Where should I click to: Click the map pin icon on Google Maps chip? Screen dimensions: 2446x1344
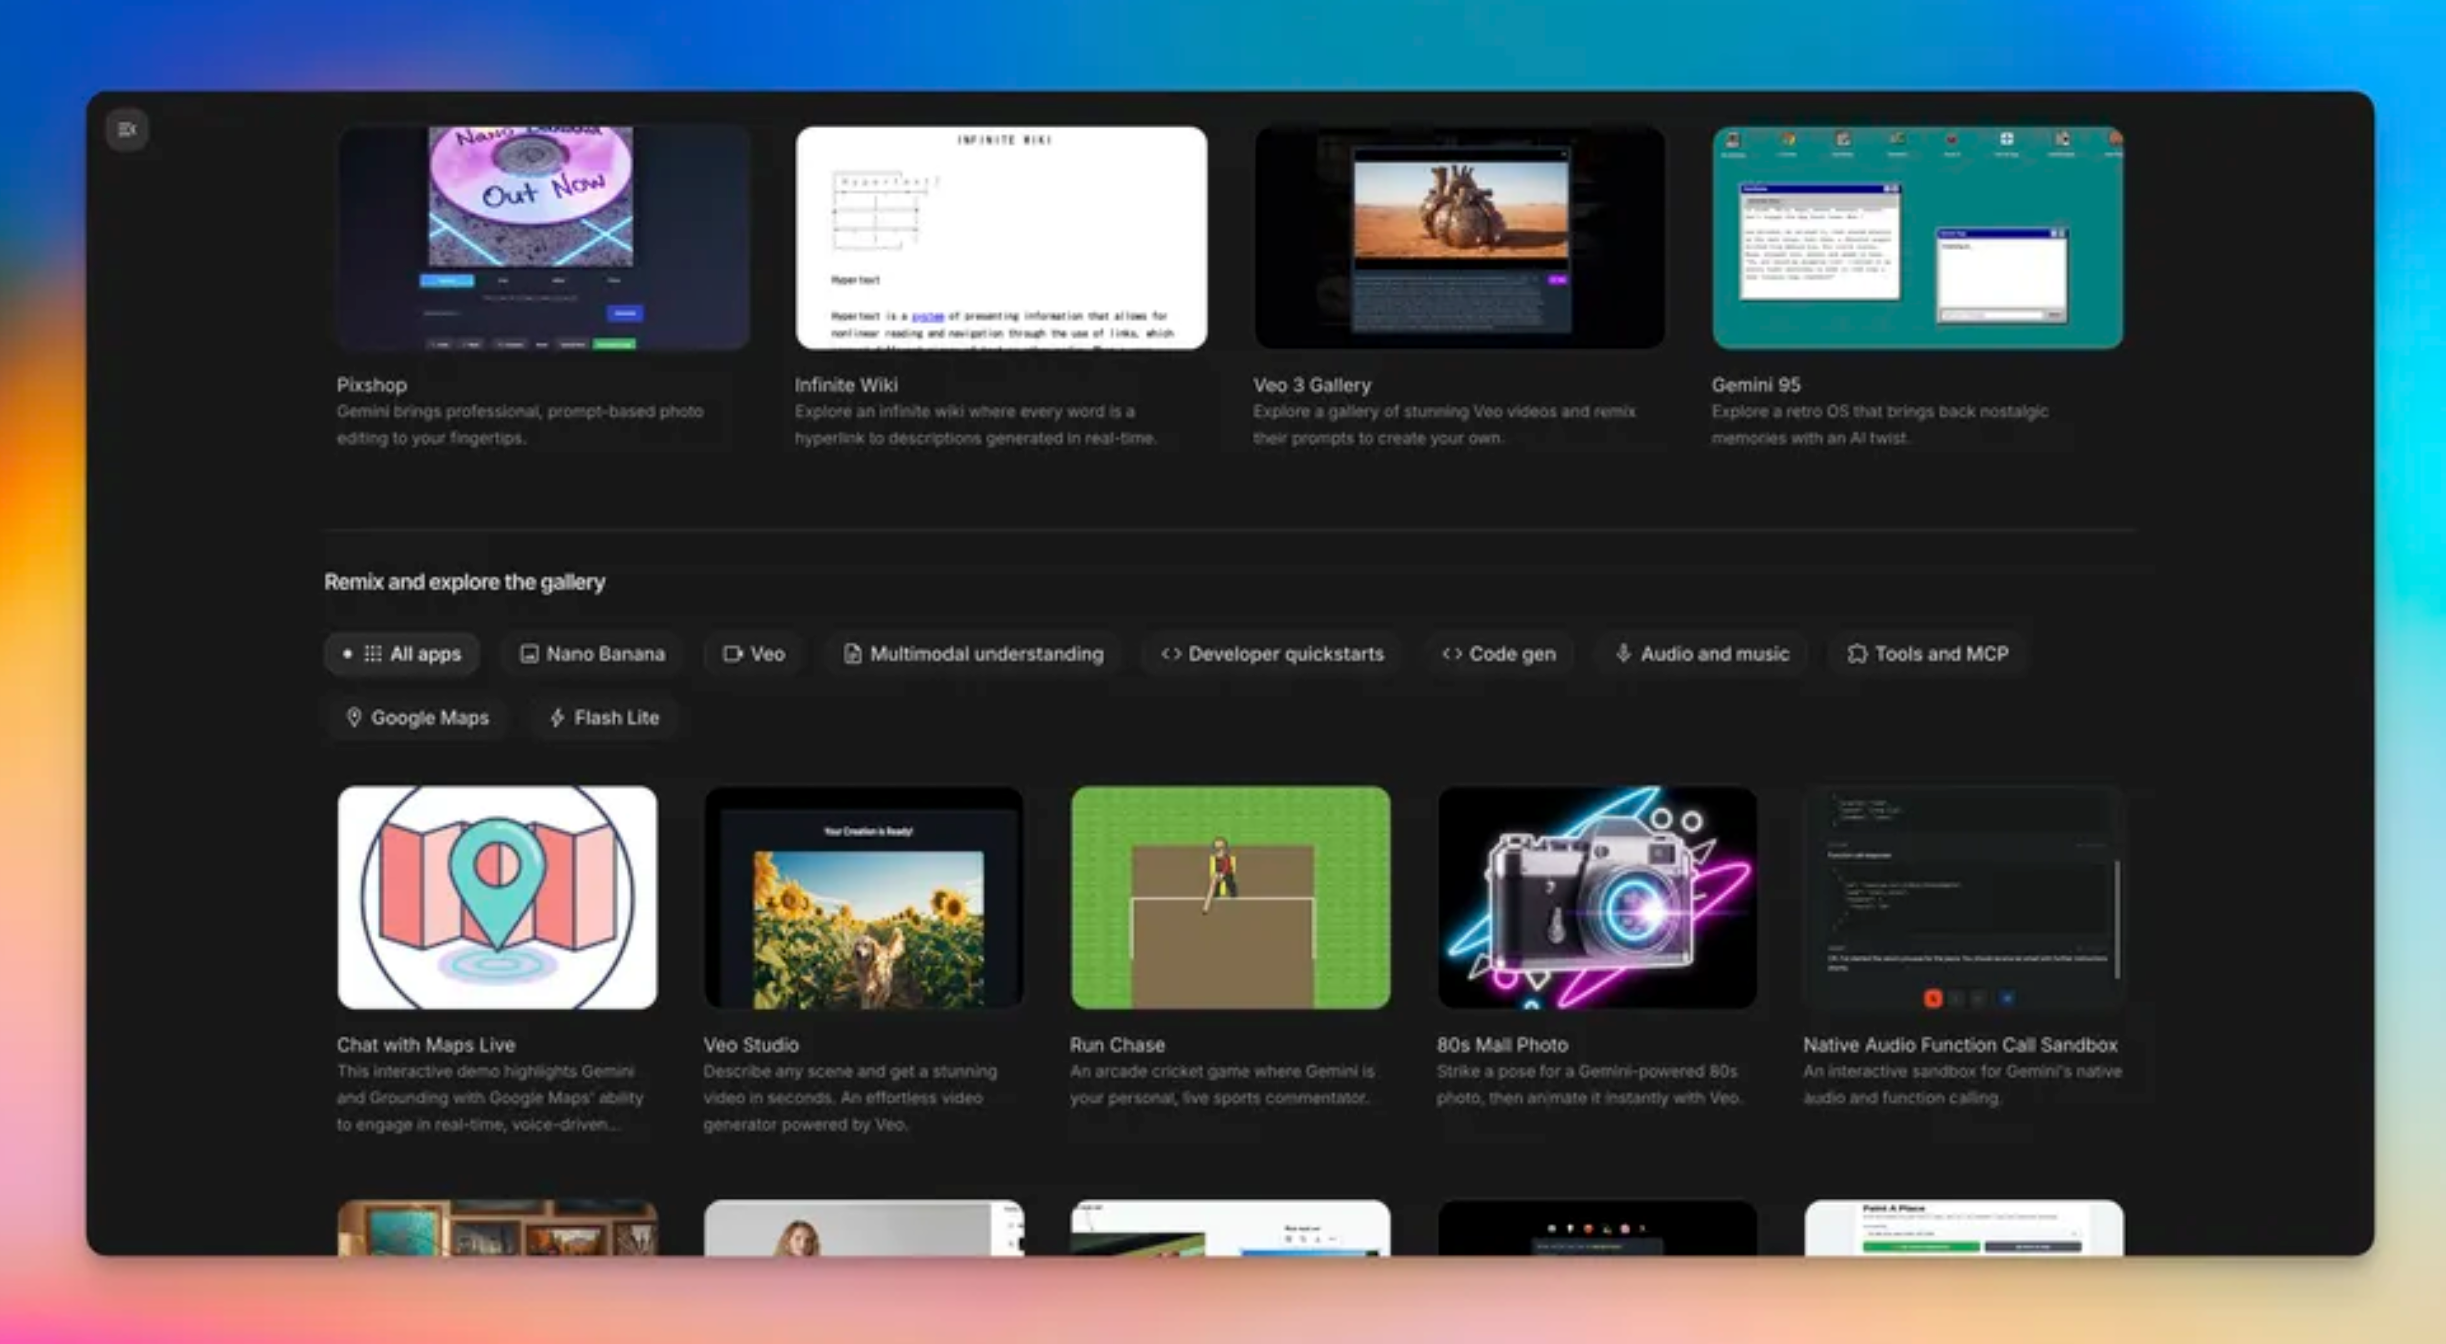(357, 717)
